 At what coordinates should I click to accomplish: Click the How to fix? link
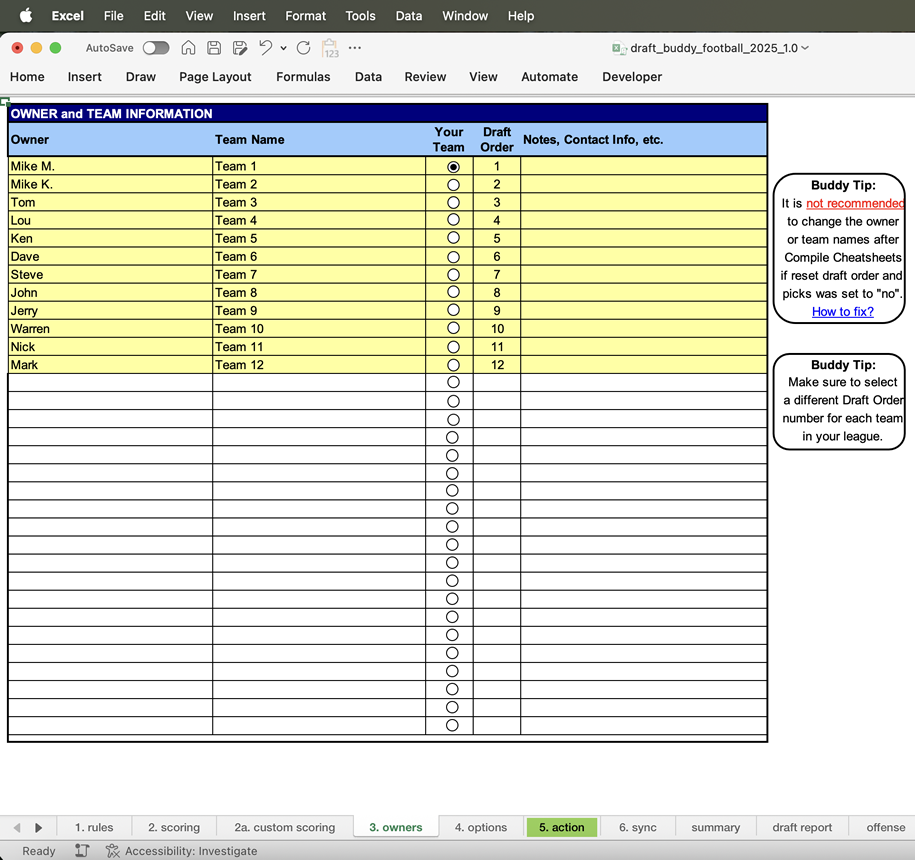(843, 312)
